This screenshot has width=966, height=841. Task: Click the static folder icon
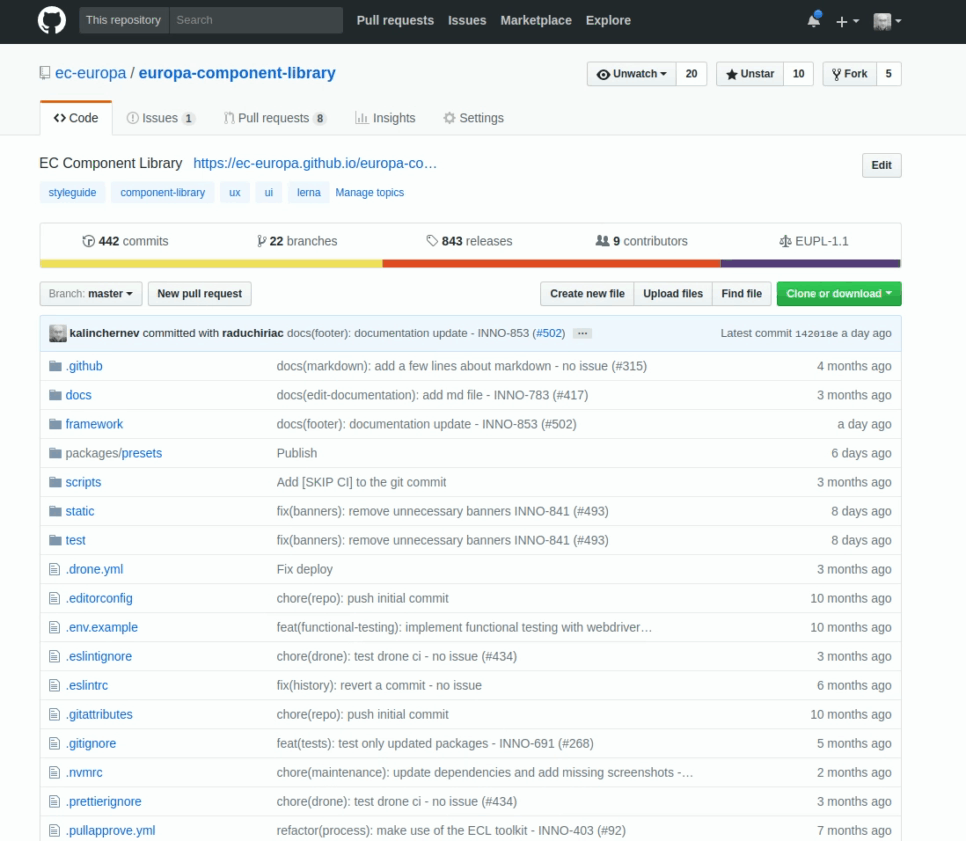55,511
